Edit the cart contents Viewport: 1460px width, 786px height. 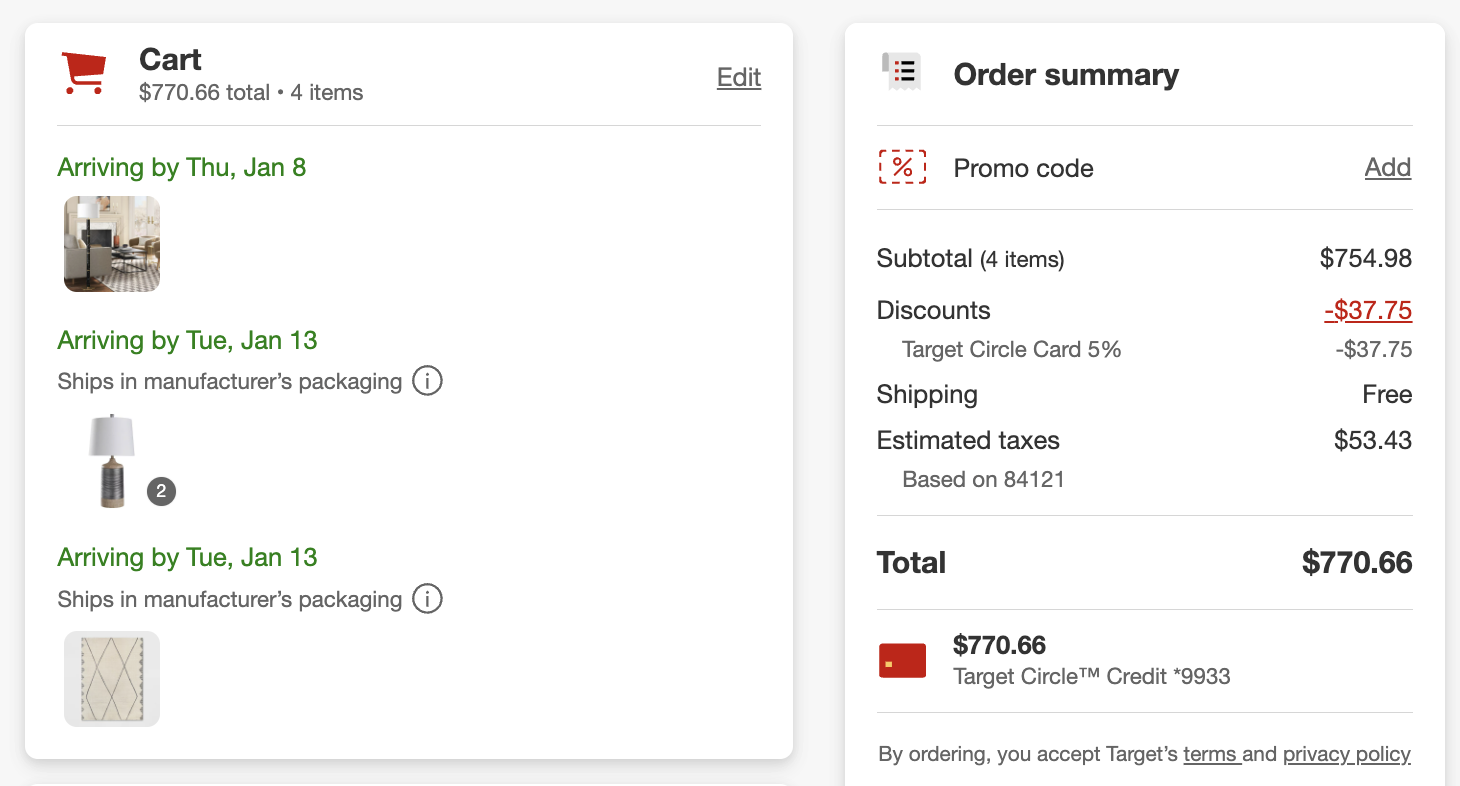coord(739,77)
